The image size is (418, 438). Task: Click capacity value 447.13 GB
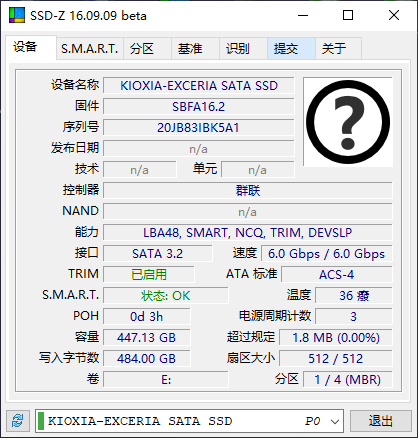(147, 338)
